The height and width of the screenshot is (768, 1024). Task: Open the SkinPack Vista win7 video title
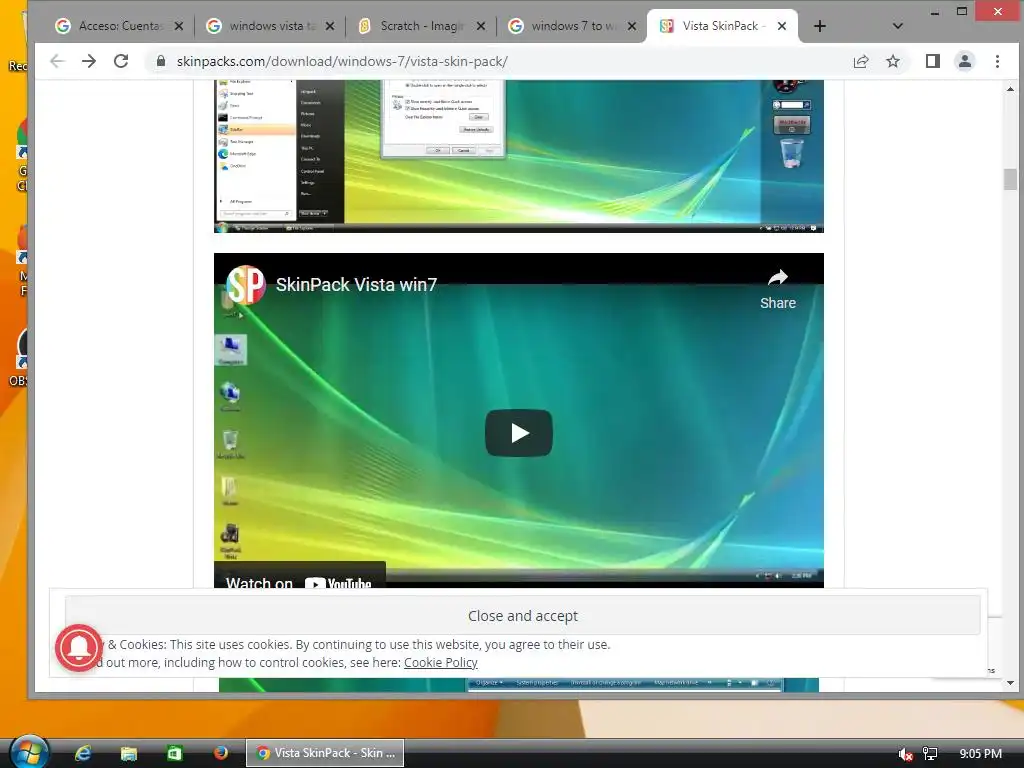(356, 285)
